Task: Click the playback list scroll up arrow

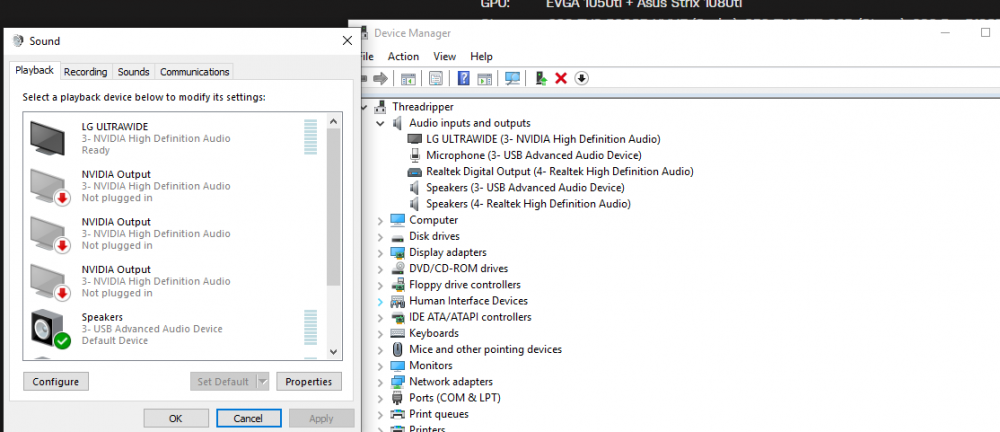Action: click(334, 121)
